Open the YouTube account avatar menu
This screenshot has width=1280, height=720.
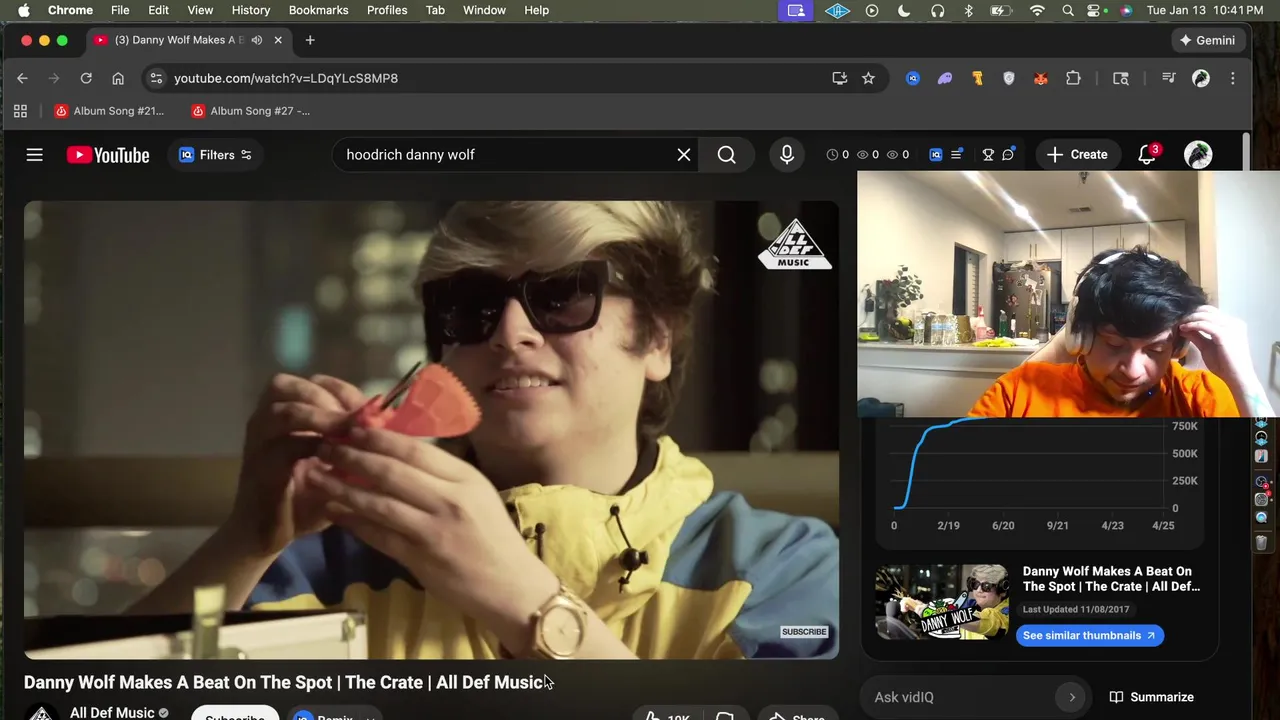(1198, 155)
